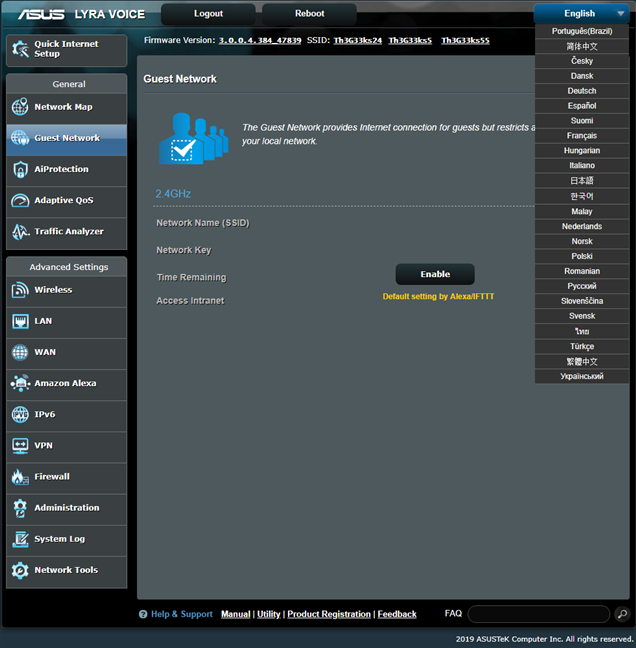This screenshot has height=648, width=636.
Task: Click 'Default setting by Alexa/IFTTT' text
Action: pyautogui.click(x=438, y=296)
